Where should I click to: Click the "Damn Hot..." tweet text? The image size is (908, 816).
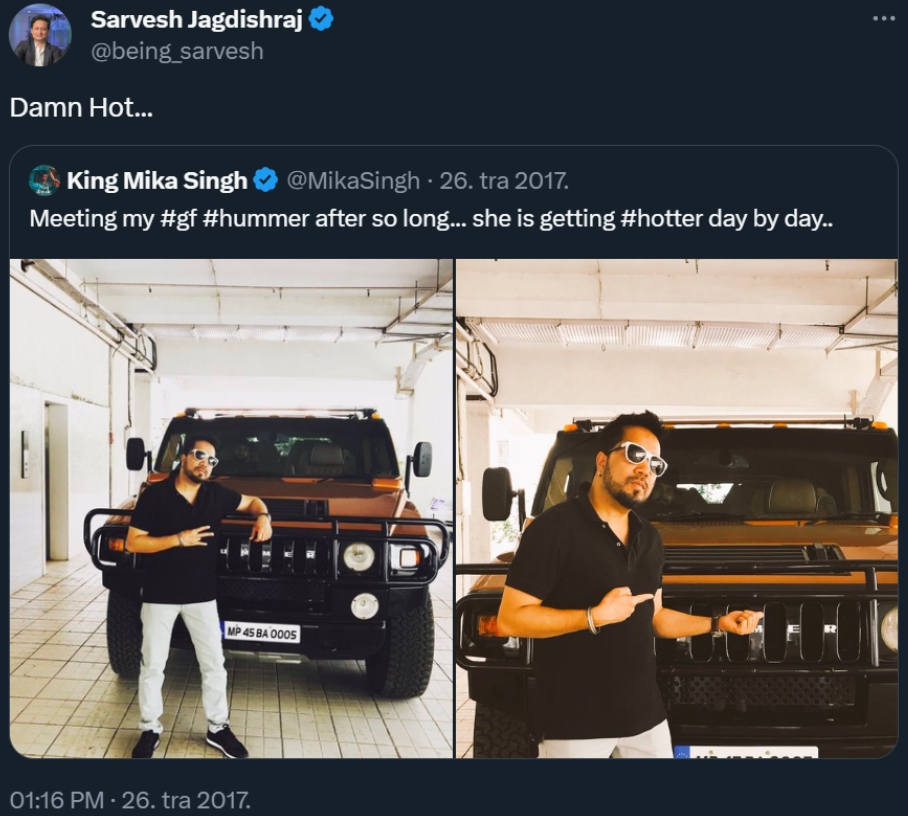click(82, 108)
